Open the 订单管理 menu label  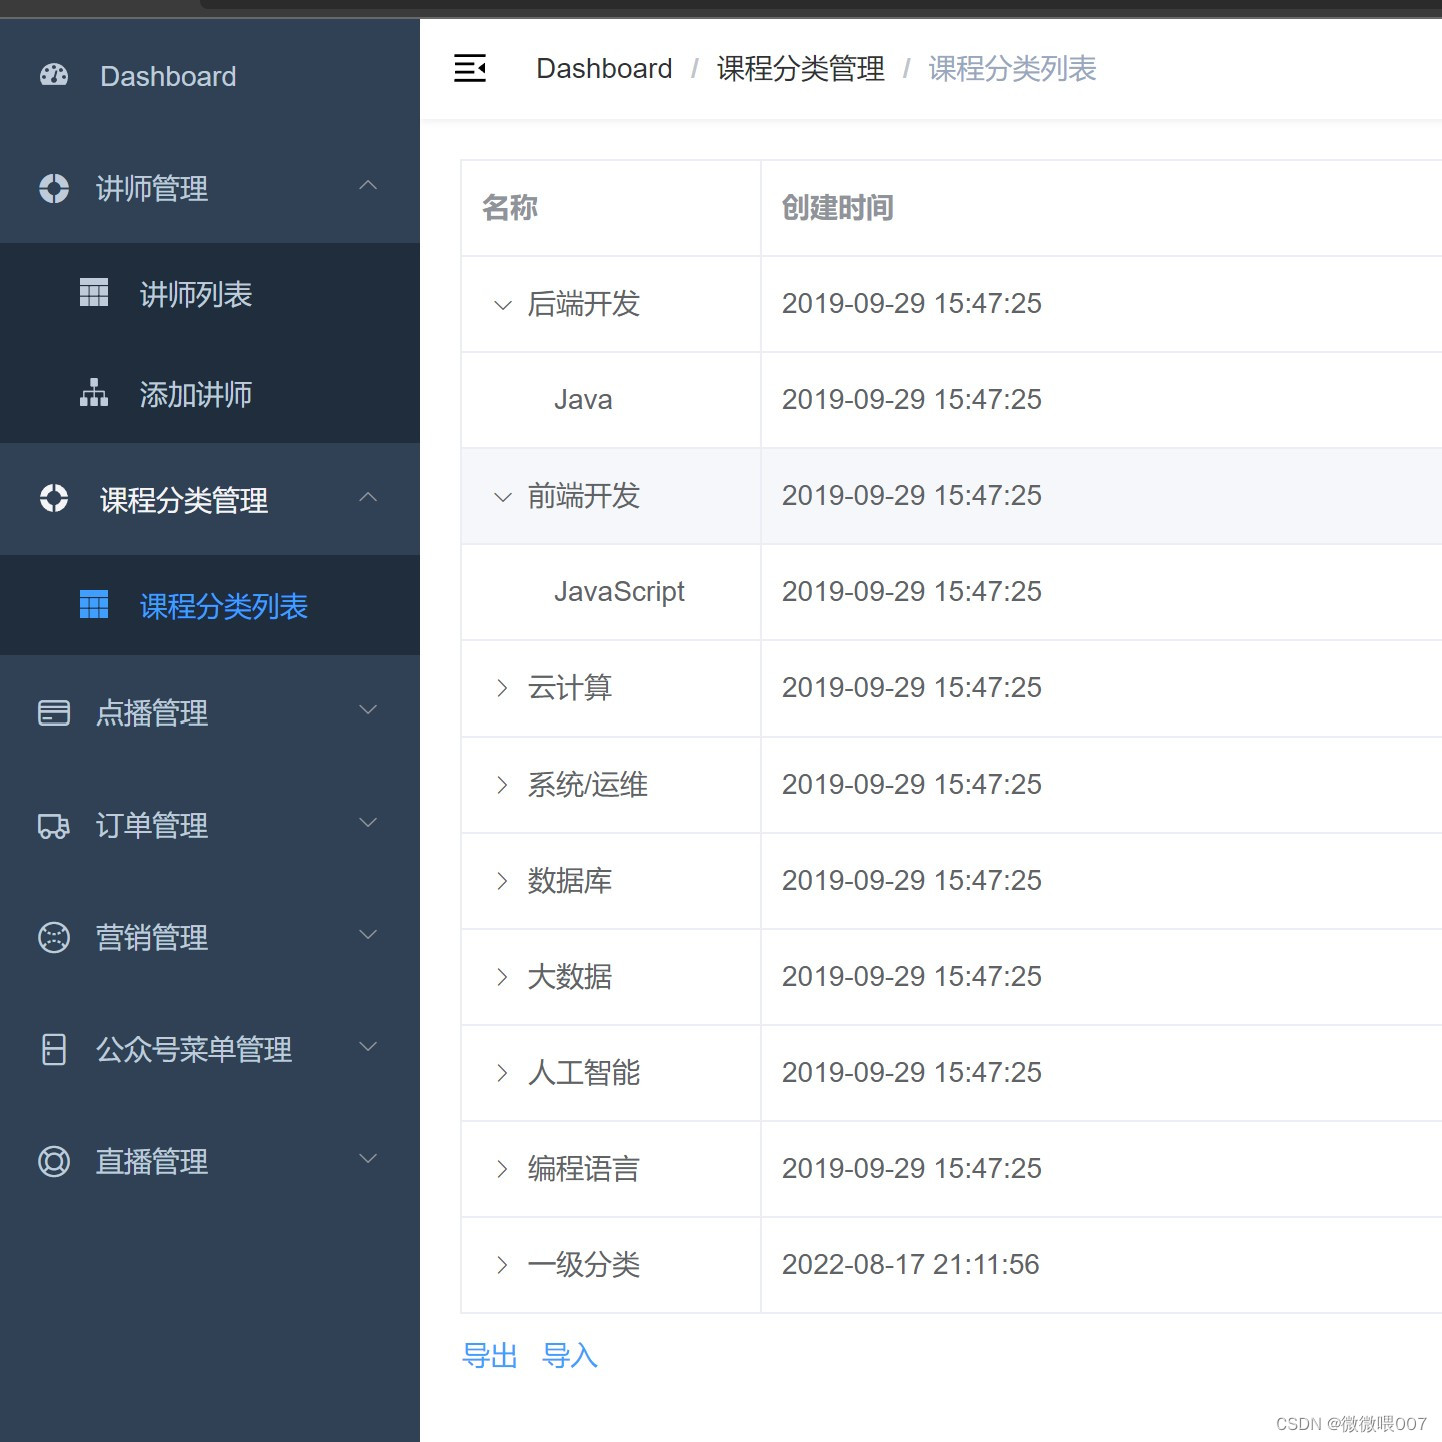point(152,826)
